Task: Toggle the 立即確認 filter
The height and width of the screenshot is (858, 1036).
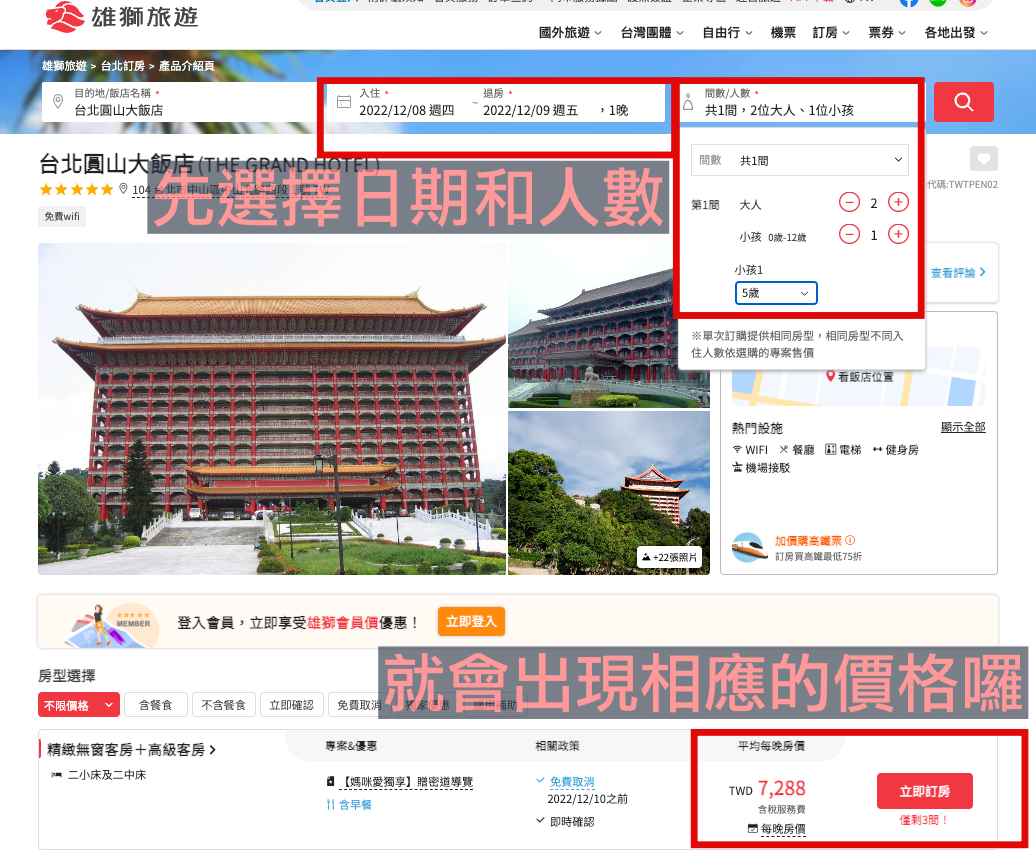Action: (292, 705)
